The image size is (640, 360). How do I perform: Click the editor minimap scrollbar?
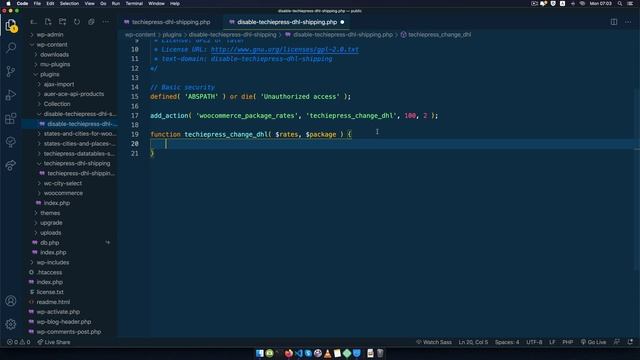pos(637,155)
